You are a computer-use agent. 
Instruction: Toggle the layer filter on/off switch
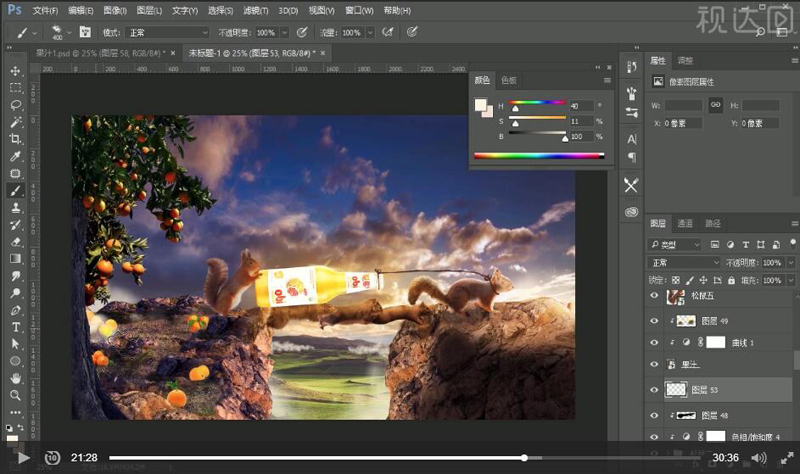[x=792, y=243]
